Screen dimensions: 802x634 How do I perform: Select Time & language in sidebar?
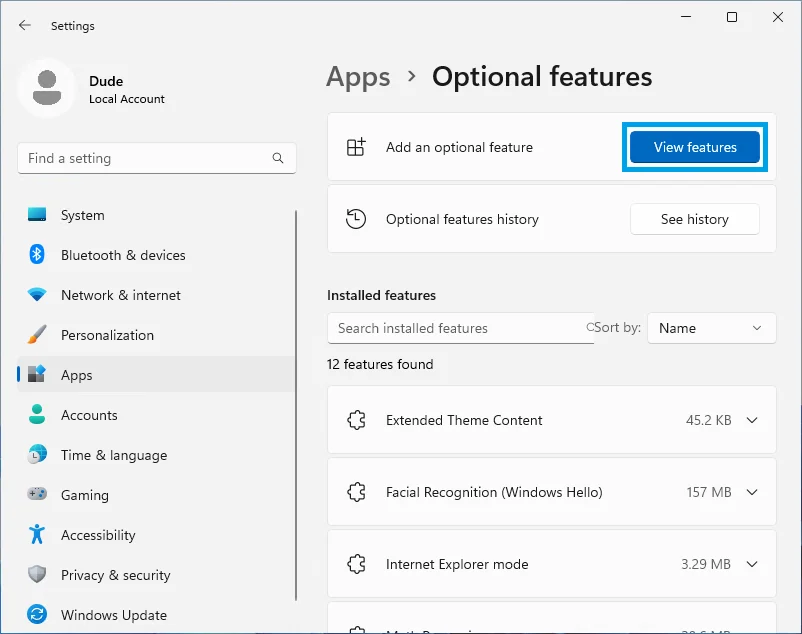click(x=113, y=455)
